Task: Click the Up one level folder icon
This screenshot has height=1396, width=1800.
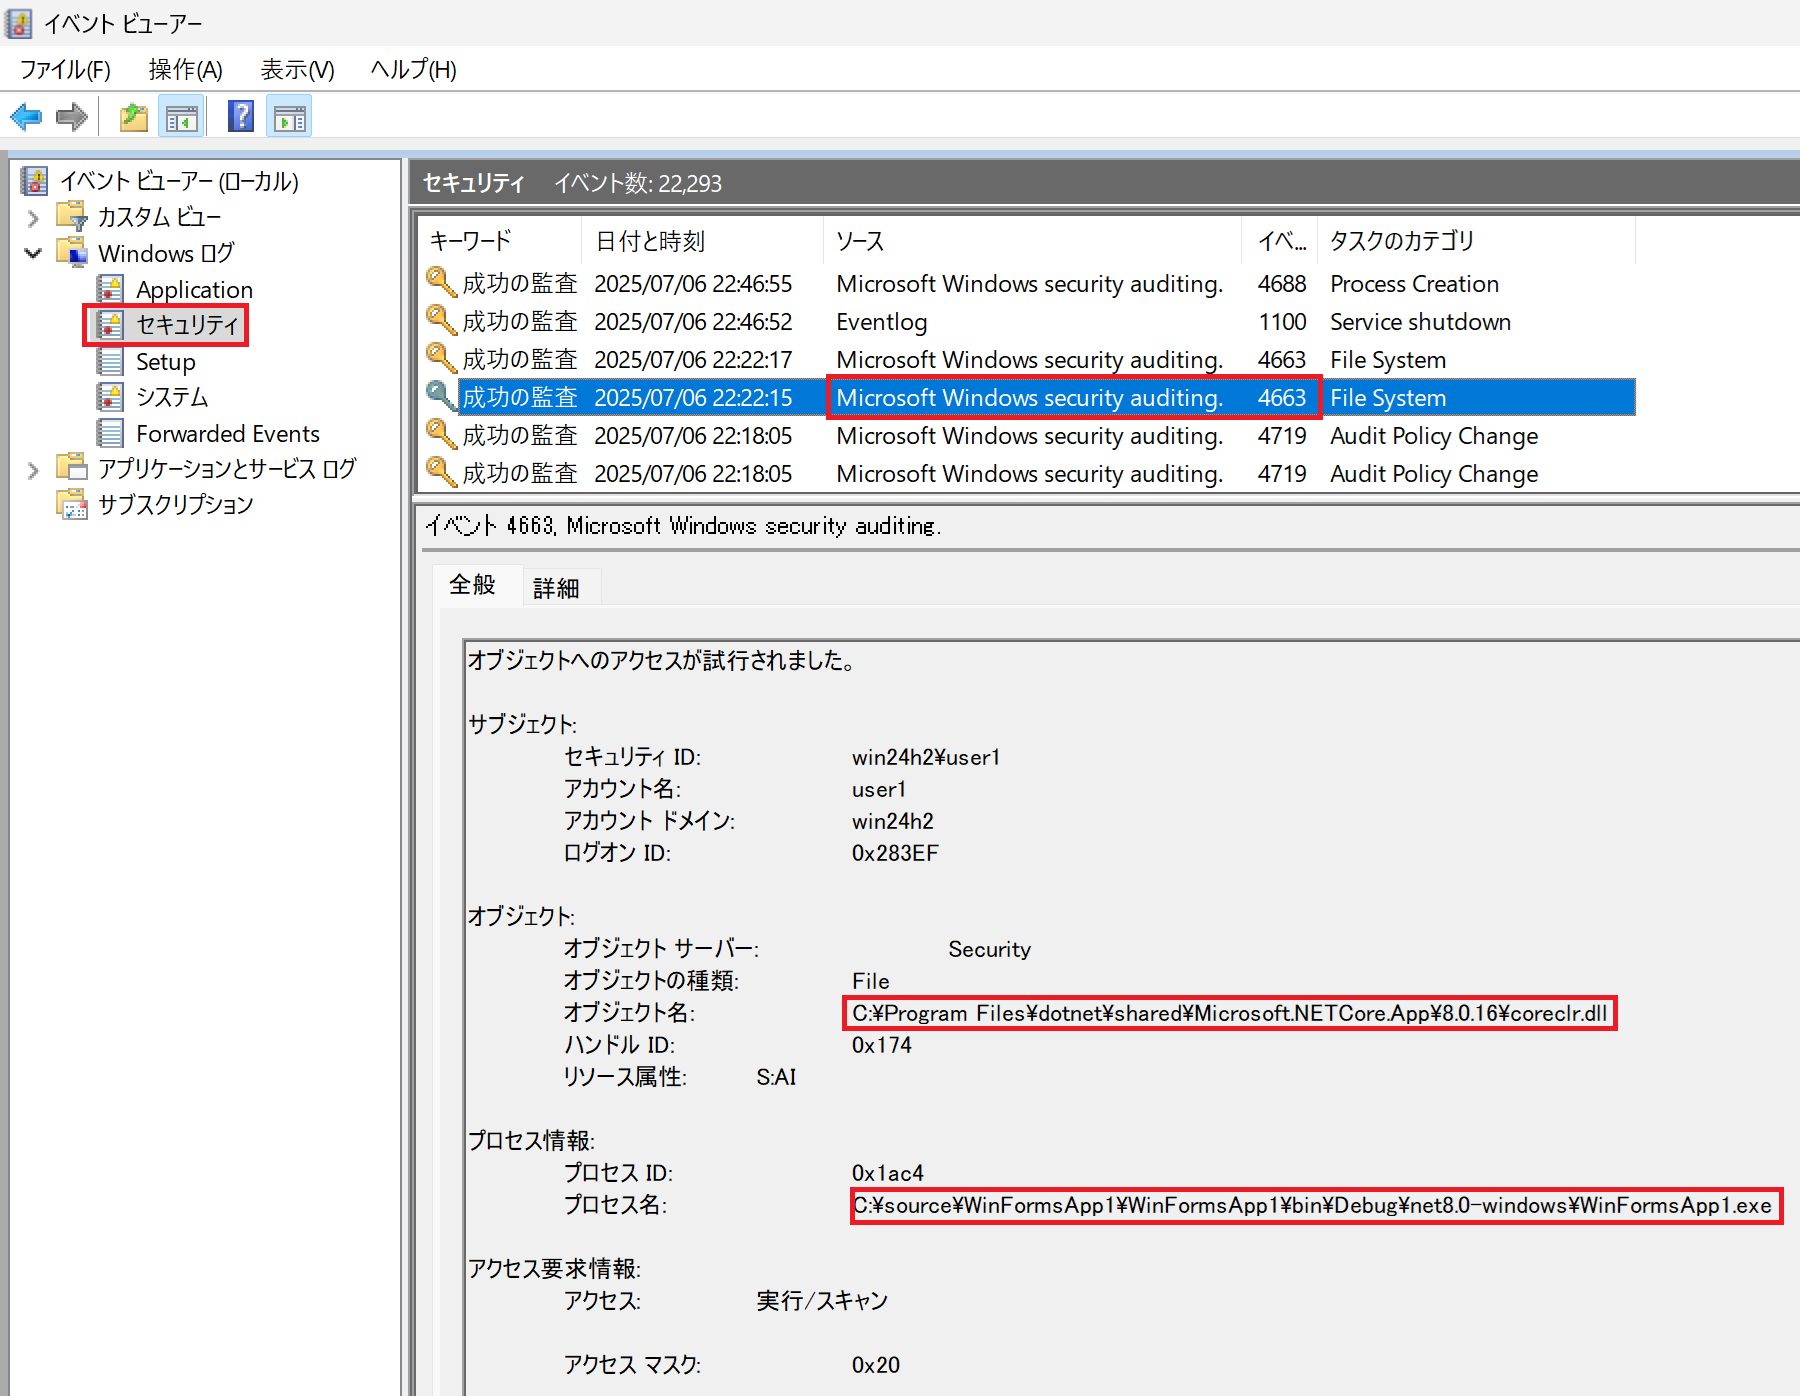Action: click(x=134, y=117)
